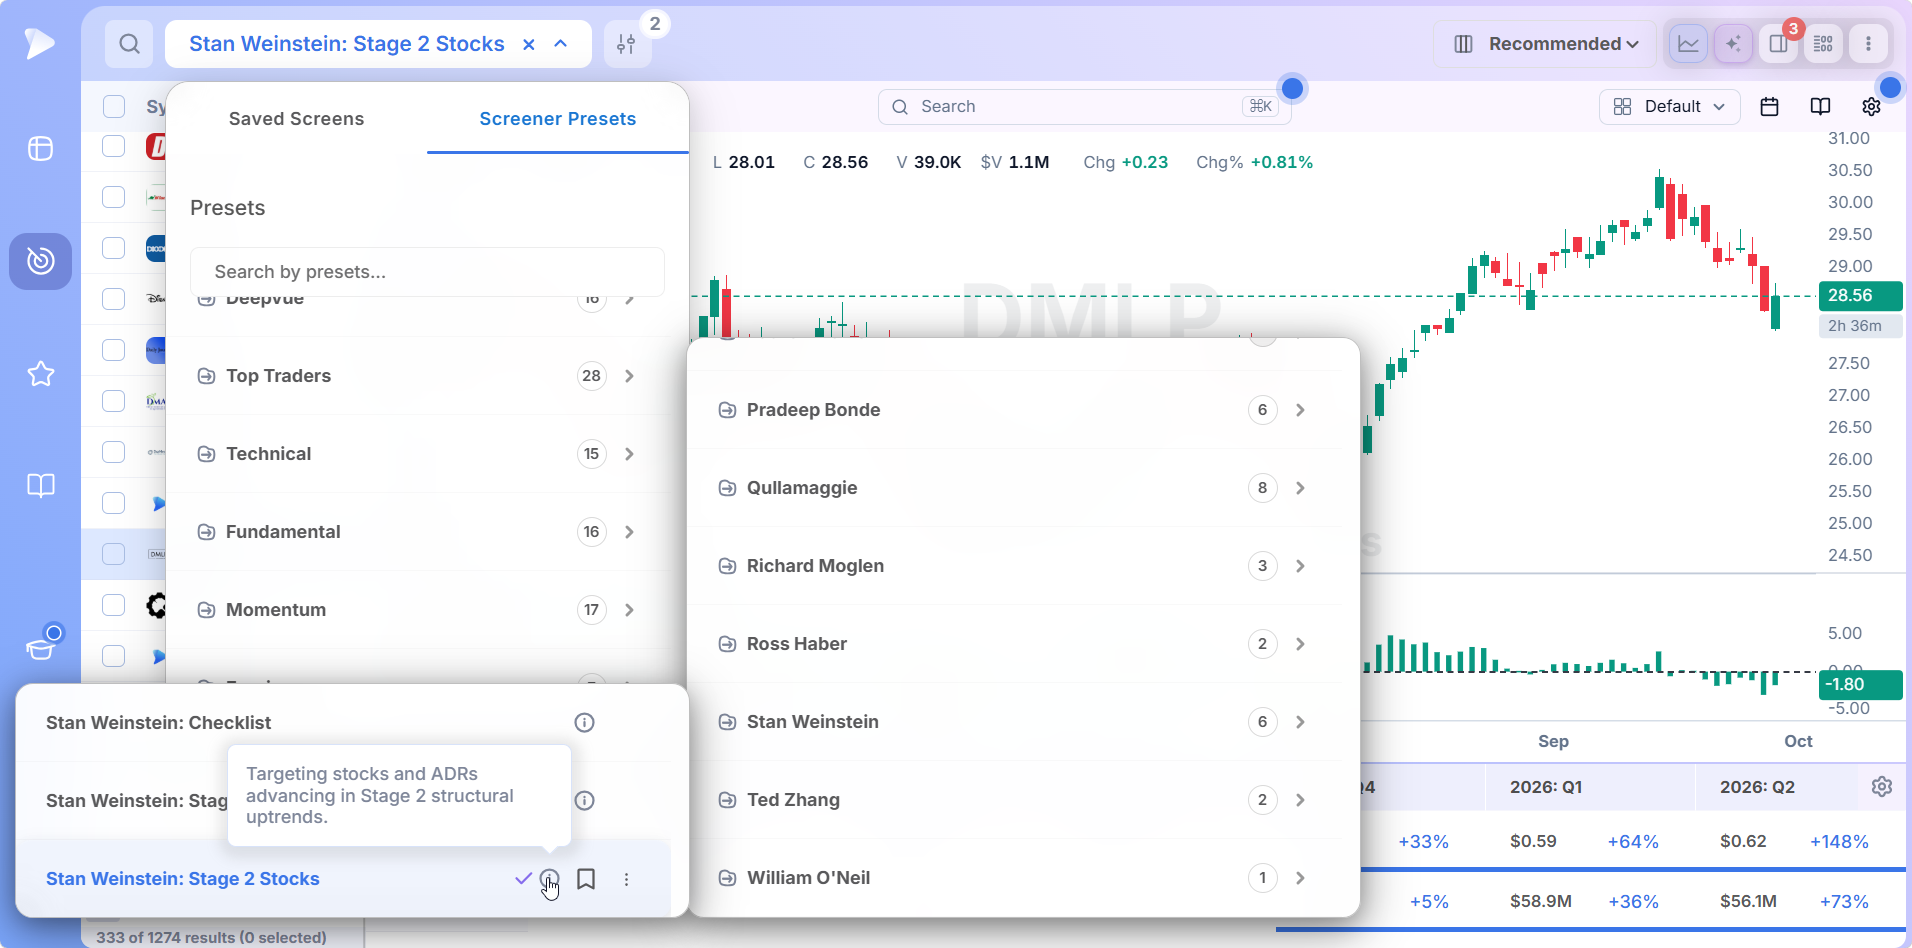Open the screener radar icon in sidebar
This screenshot has height=948, width=1912.
[40, 261]
